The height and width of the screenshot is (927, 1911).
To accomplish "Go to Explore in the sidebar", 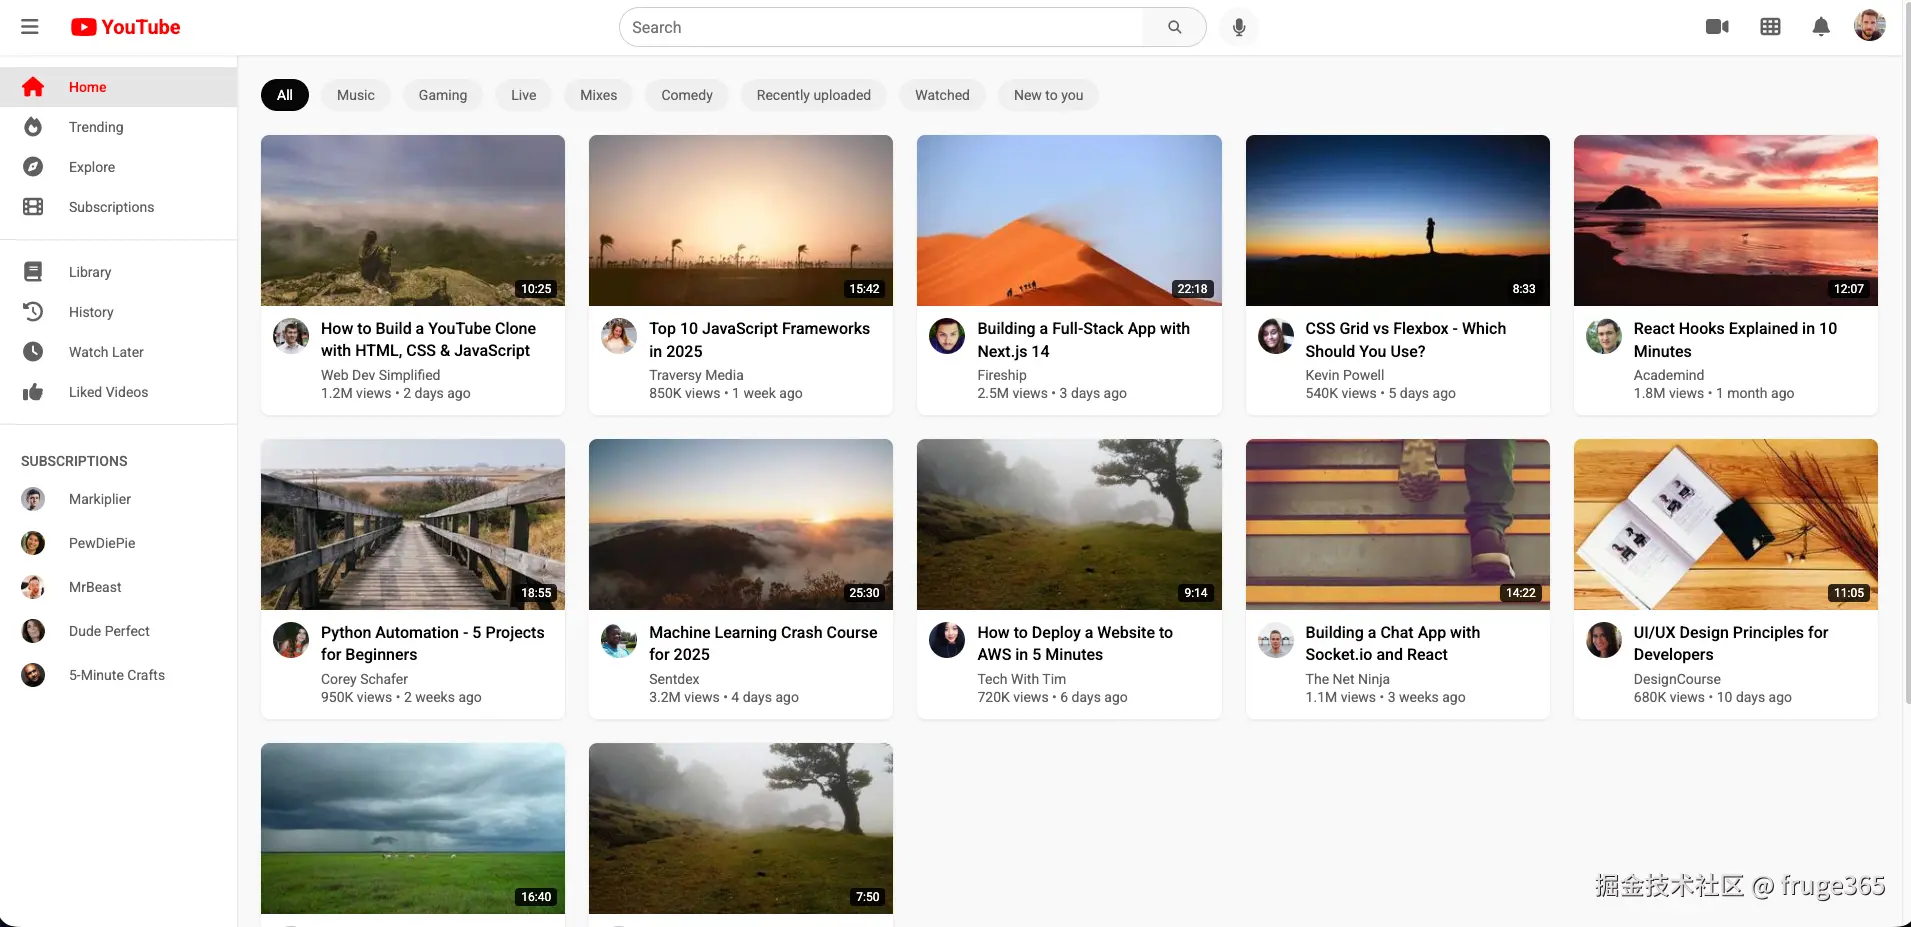I will click(x=118, y=167).
